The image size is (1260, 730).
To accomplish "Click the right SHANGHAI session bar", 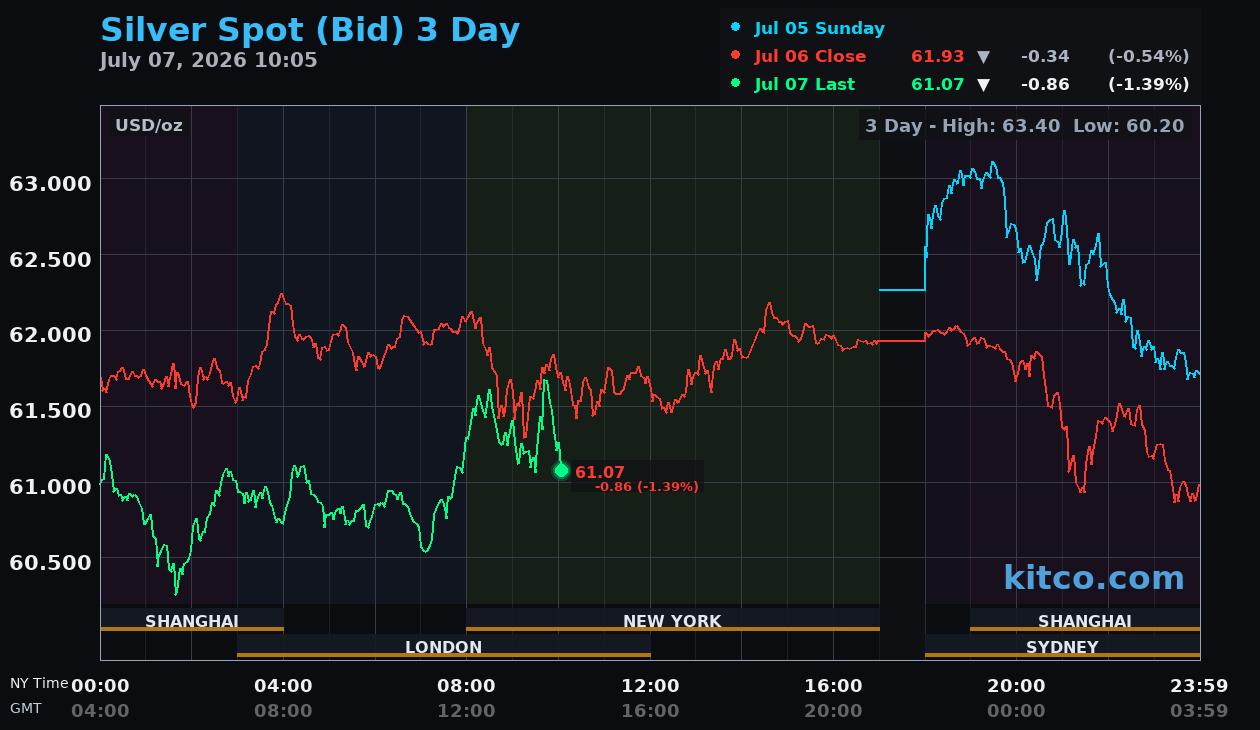I will 1085,620.
